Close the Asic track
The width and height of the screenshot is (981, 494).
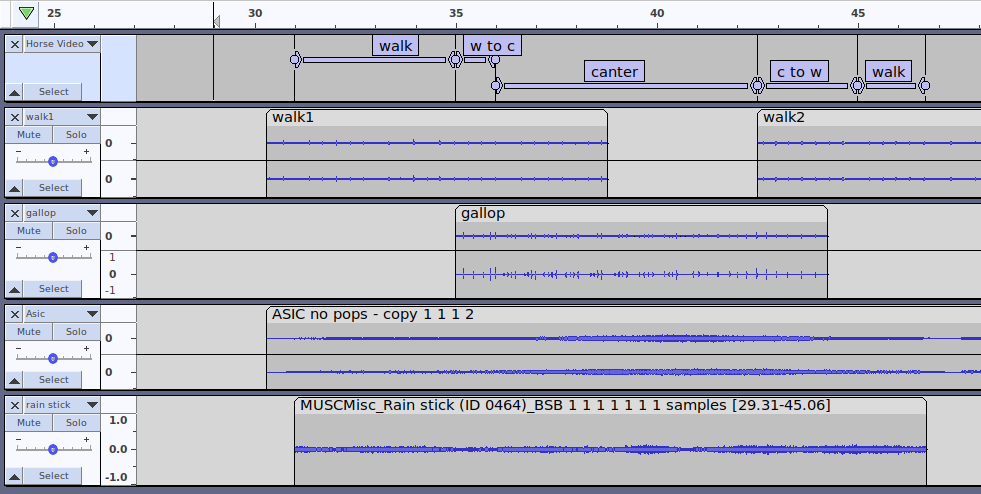click(15, 314)
